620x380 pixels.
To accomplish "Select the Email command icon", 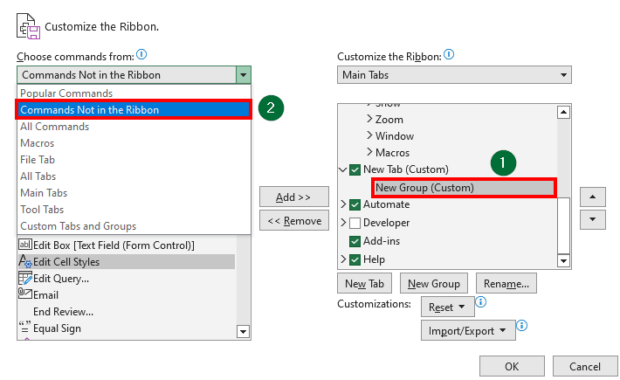I will [x=25, y=294].
